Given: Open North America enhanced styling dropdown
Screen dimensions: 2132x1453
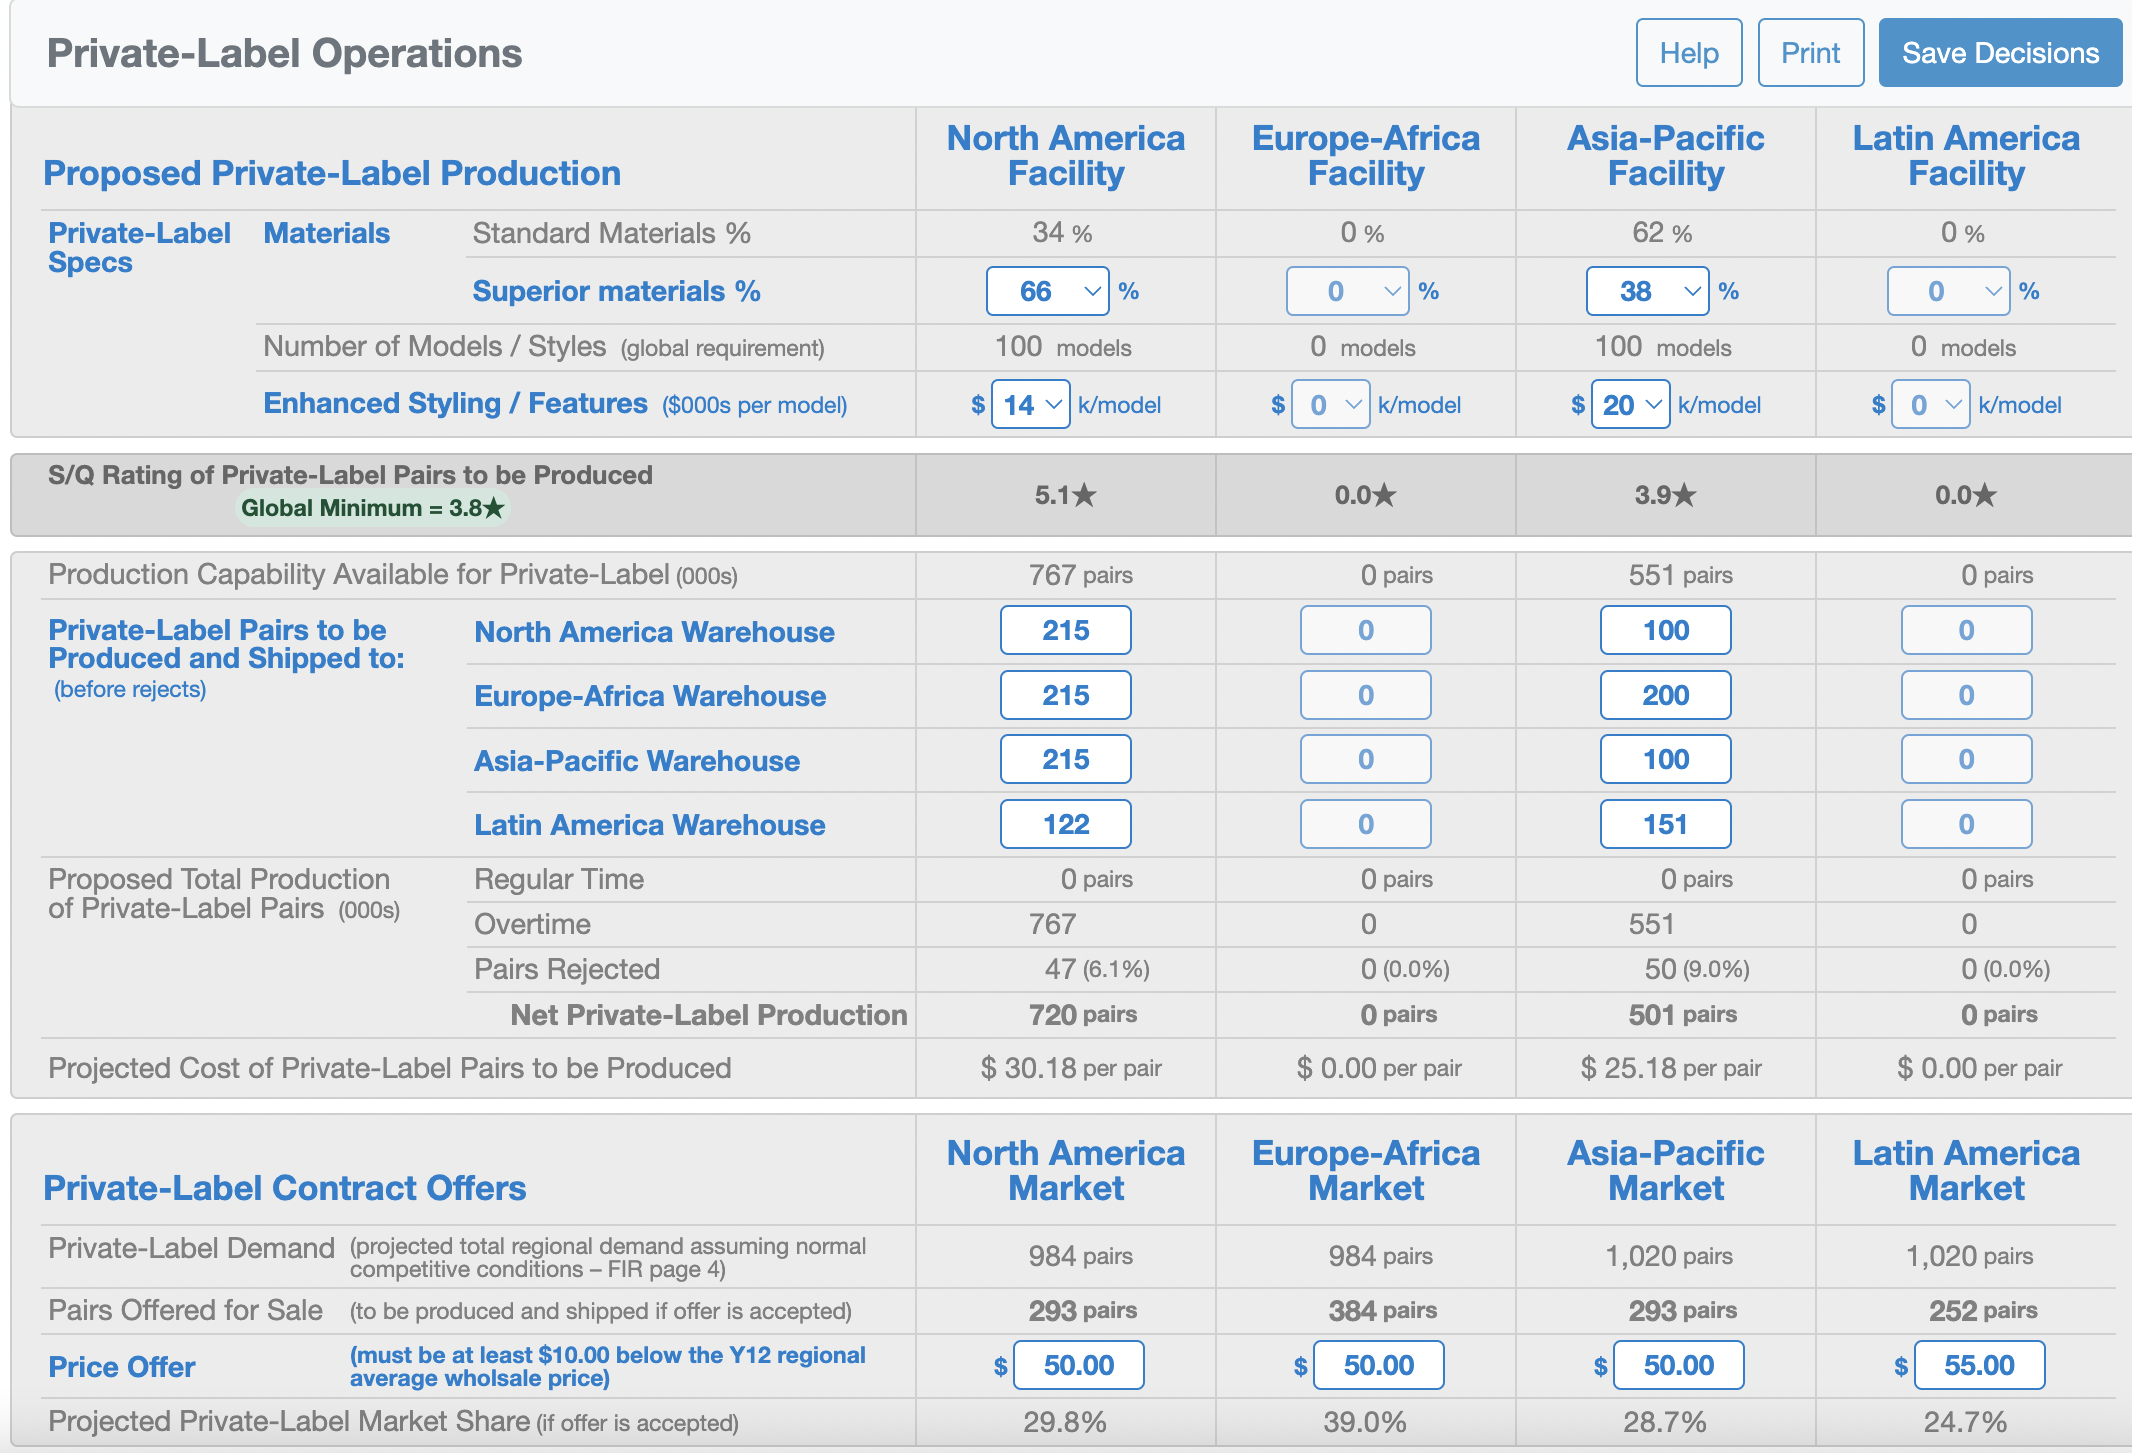Looking at the screenshot, I should [x=1030, y=405].
